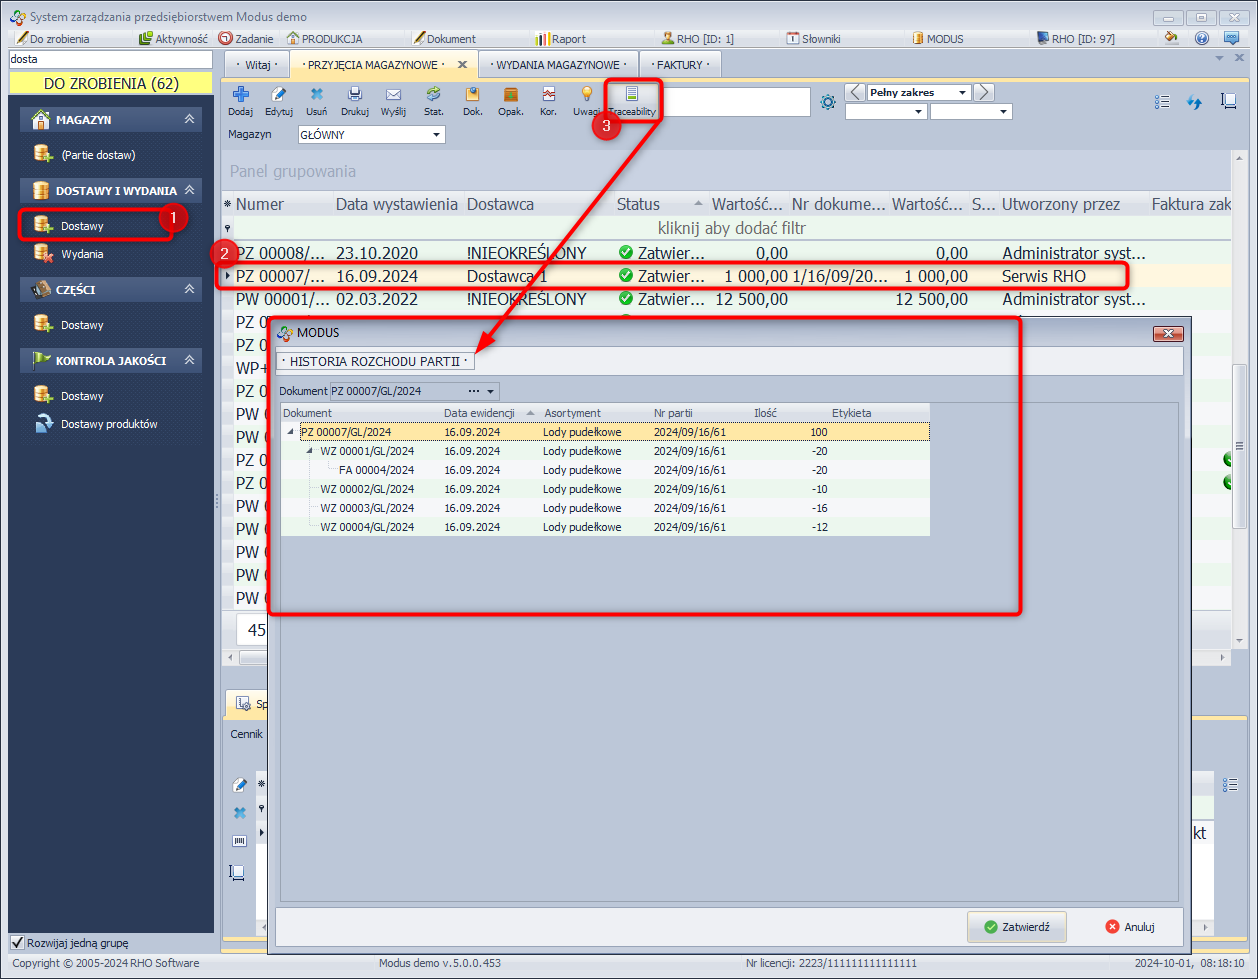Image resolution: width=1258 pixels, height=979 pixels.
Task: Select Wydania in the sidebar
Action: coord(82,254)
